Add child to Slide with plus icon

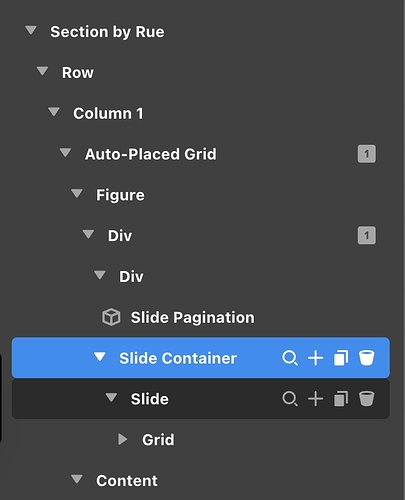pos(315,399)
